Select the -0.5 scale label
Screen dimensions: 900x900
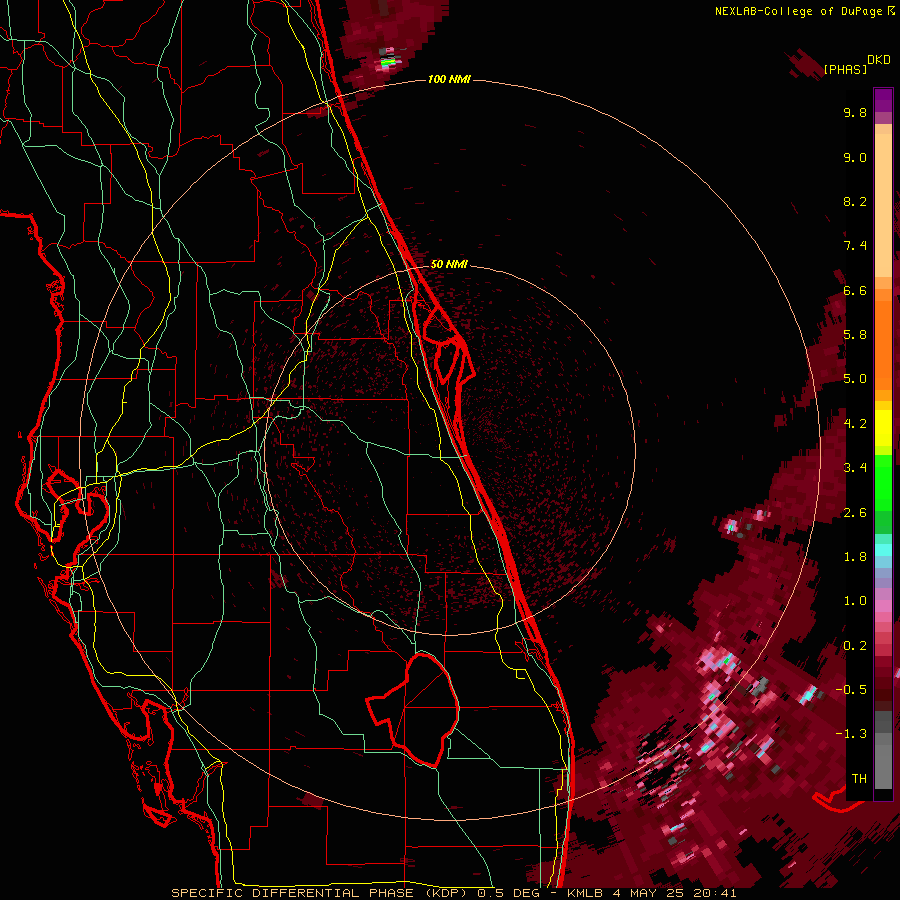pos(851,690)
